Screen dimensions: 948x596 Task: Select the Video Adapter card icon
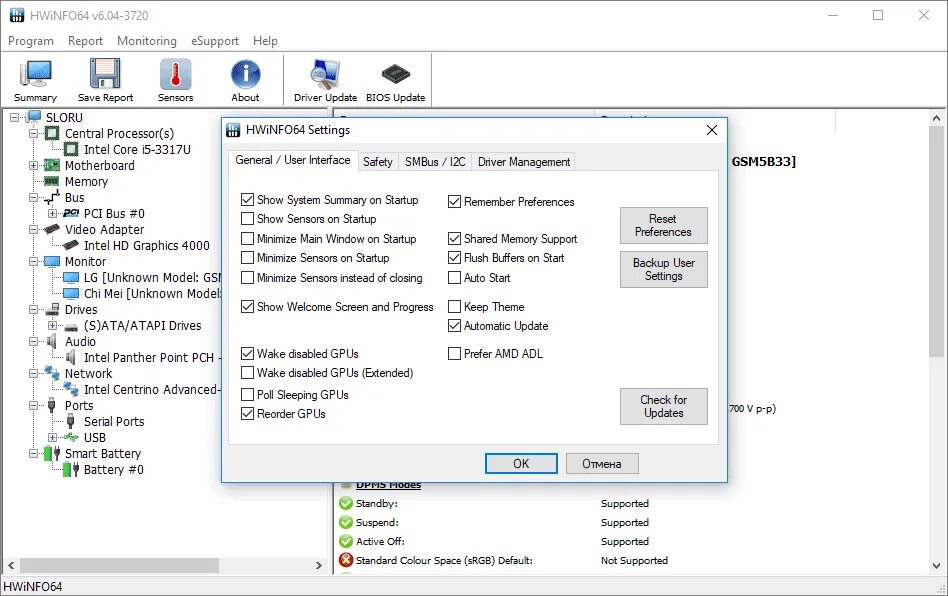[x=53, y=229]
